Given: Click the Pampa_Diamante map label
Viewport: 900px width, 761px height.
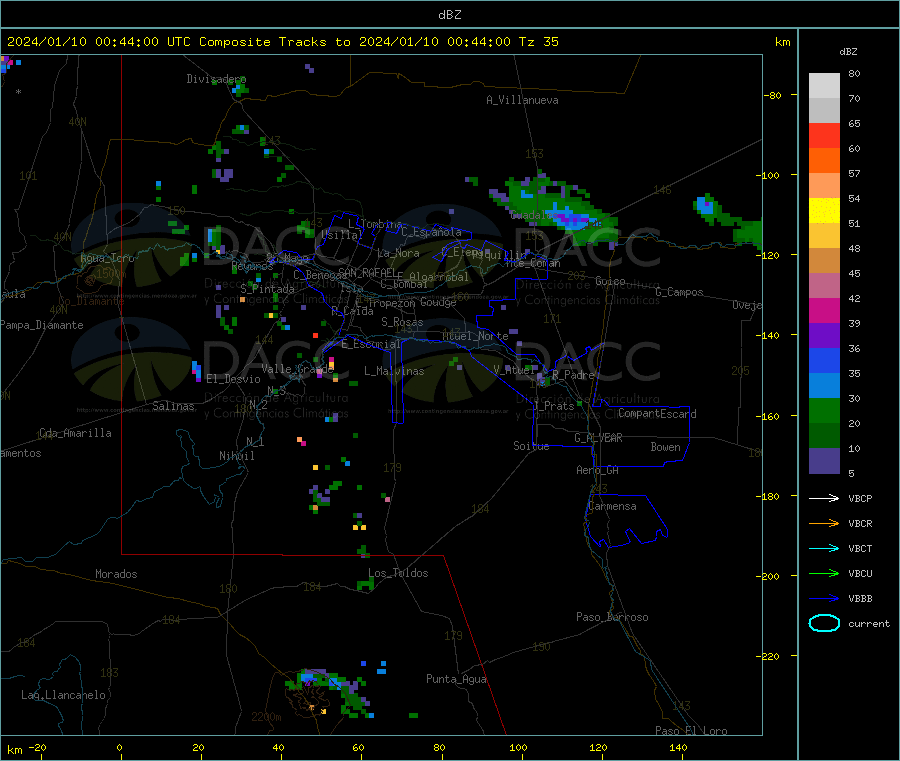Looking at the screenshot, I should click(41, 325).
